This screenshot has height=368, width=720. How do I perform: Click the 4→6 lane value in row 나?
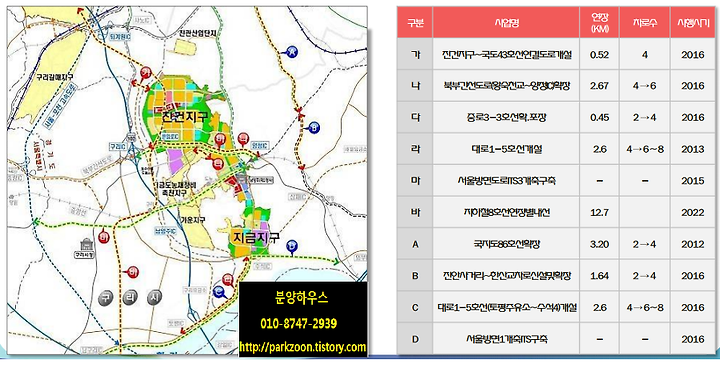point(644,86)
